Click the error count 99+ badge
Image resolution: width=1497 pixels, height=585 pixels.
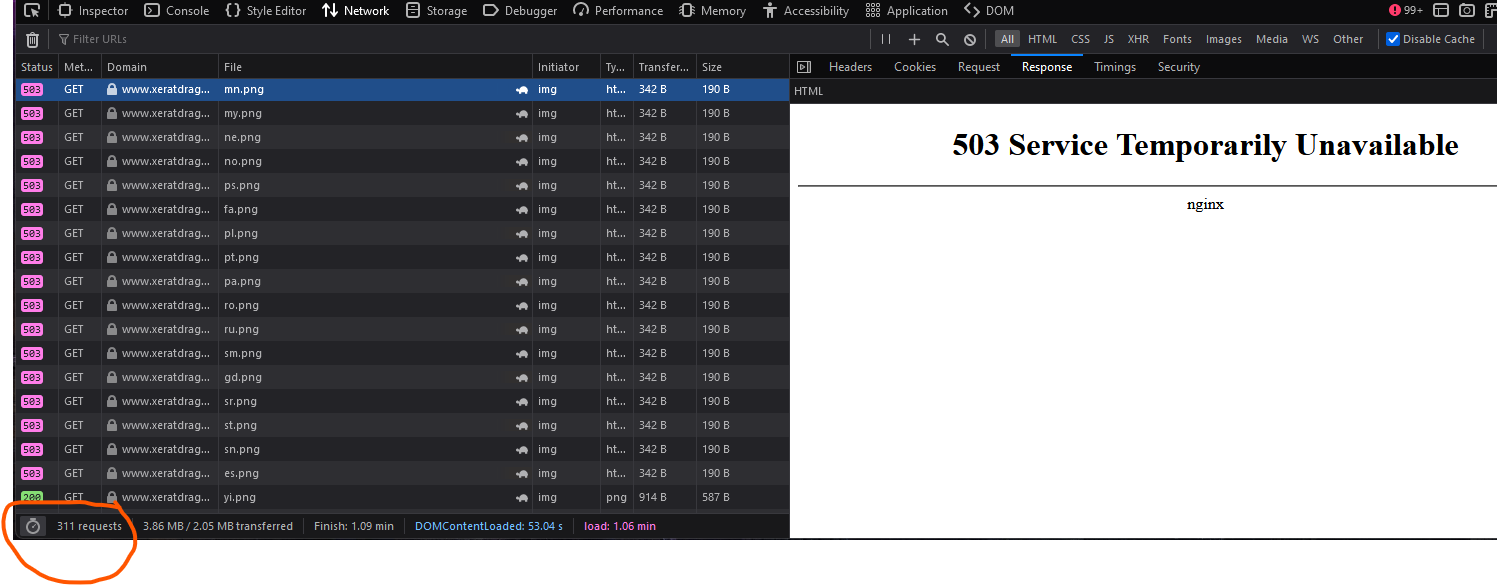coord(1406,11)
